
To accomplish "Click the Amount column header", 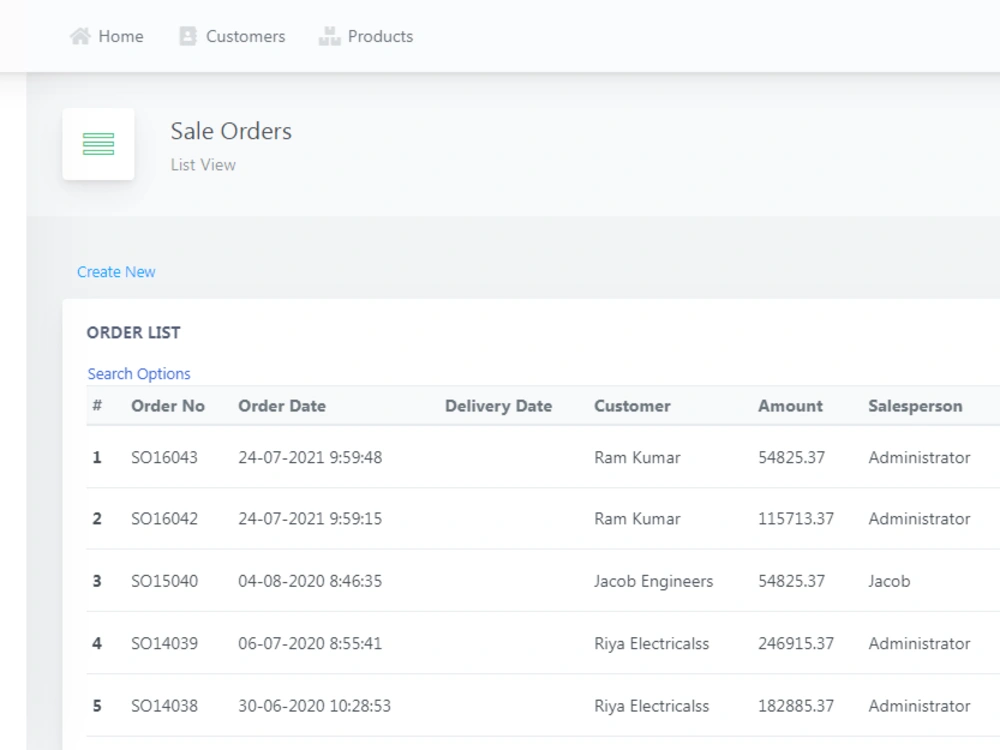I will [x=790, y=406].
